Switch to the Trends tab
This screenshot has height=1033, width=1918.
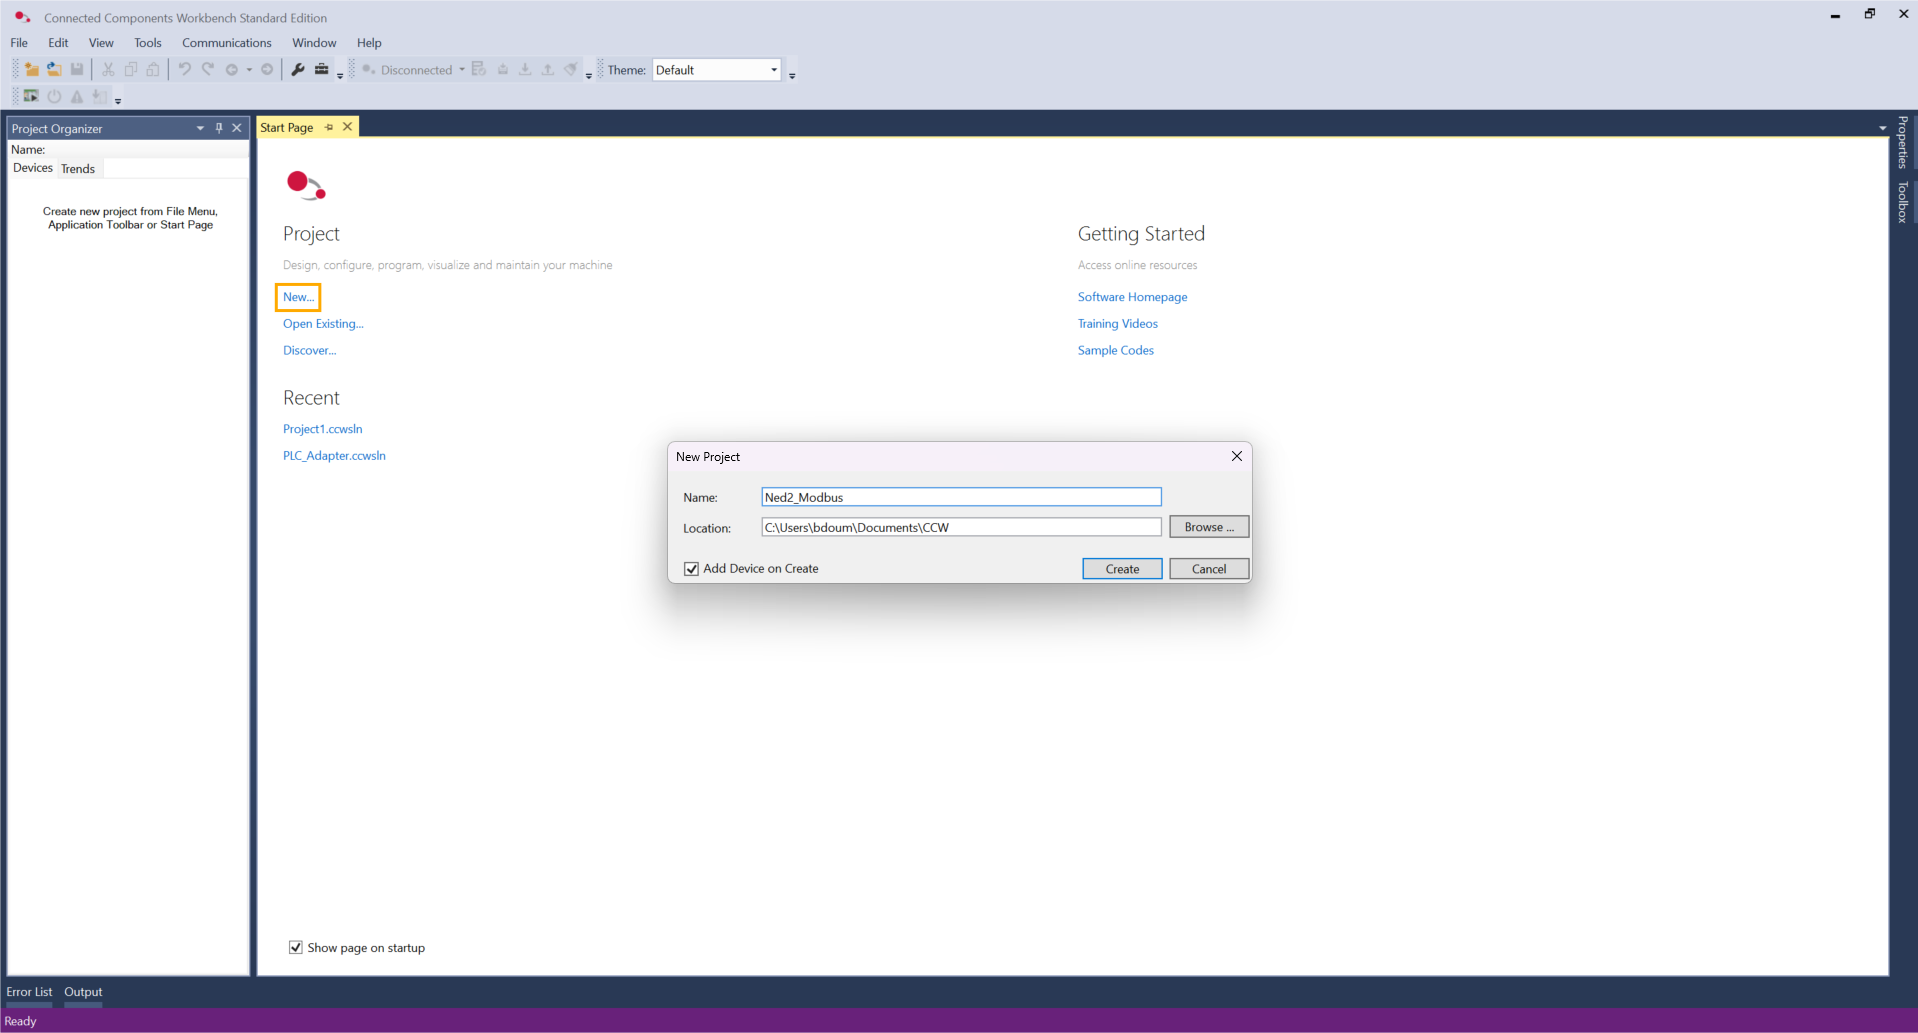78,169
